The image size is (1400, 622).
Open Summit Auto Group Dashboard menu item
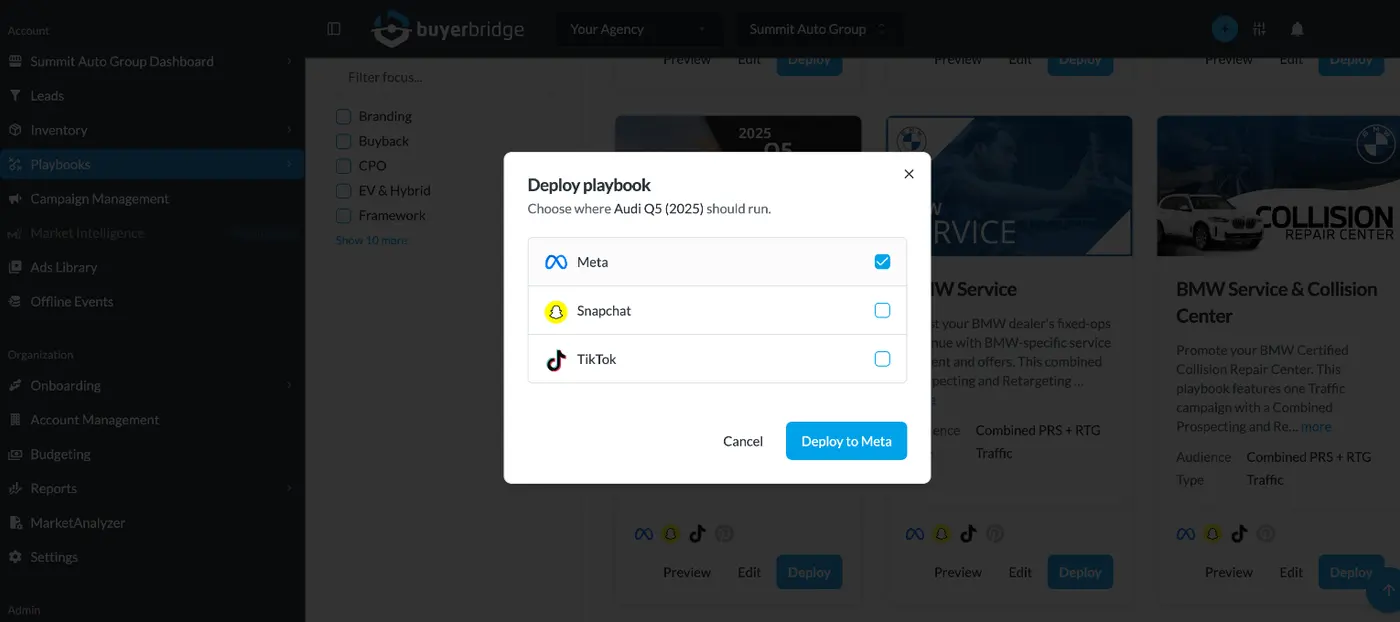click(x=152, y=61)
